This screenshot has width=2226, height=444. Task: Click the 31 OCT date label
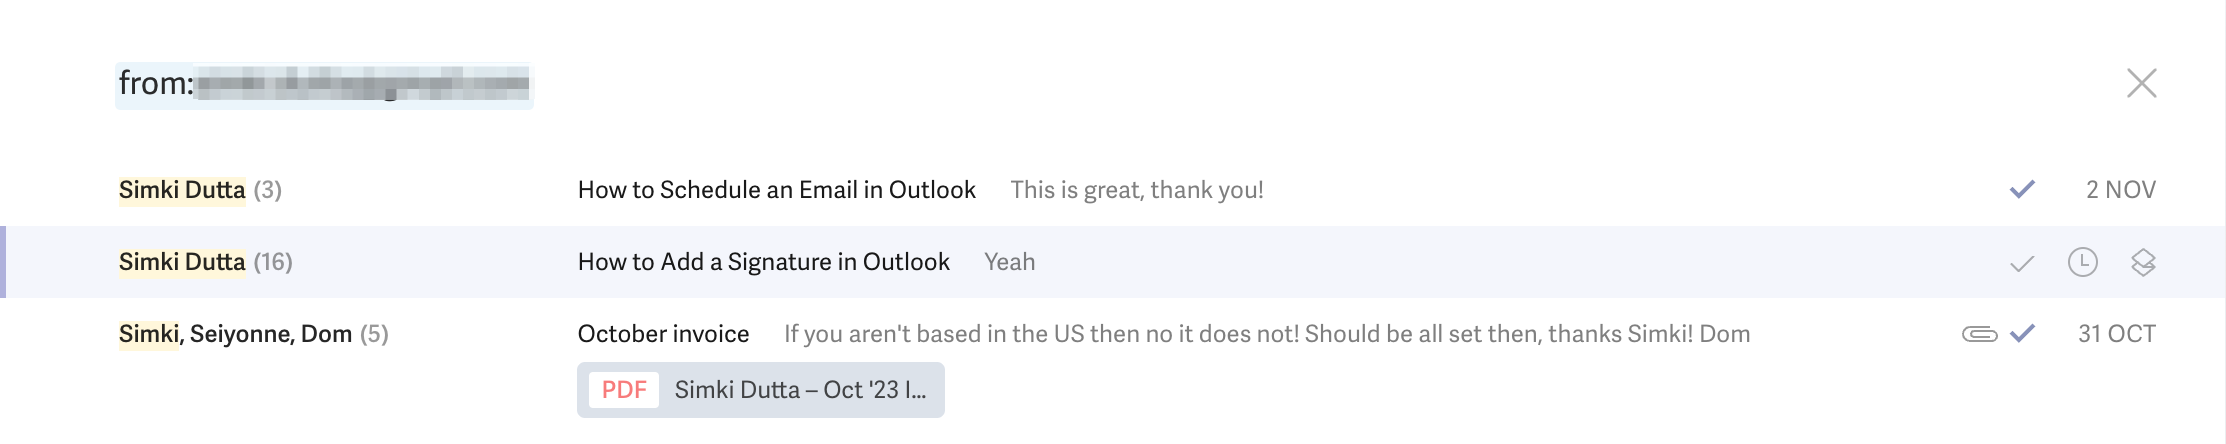coord(2116,334)
